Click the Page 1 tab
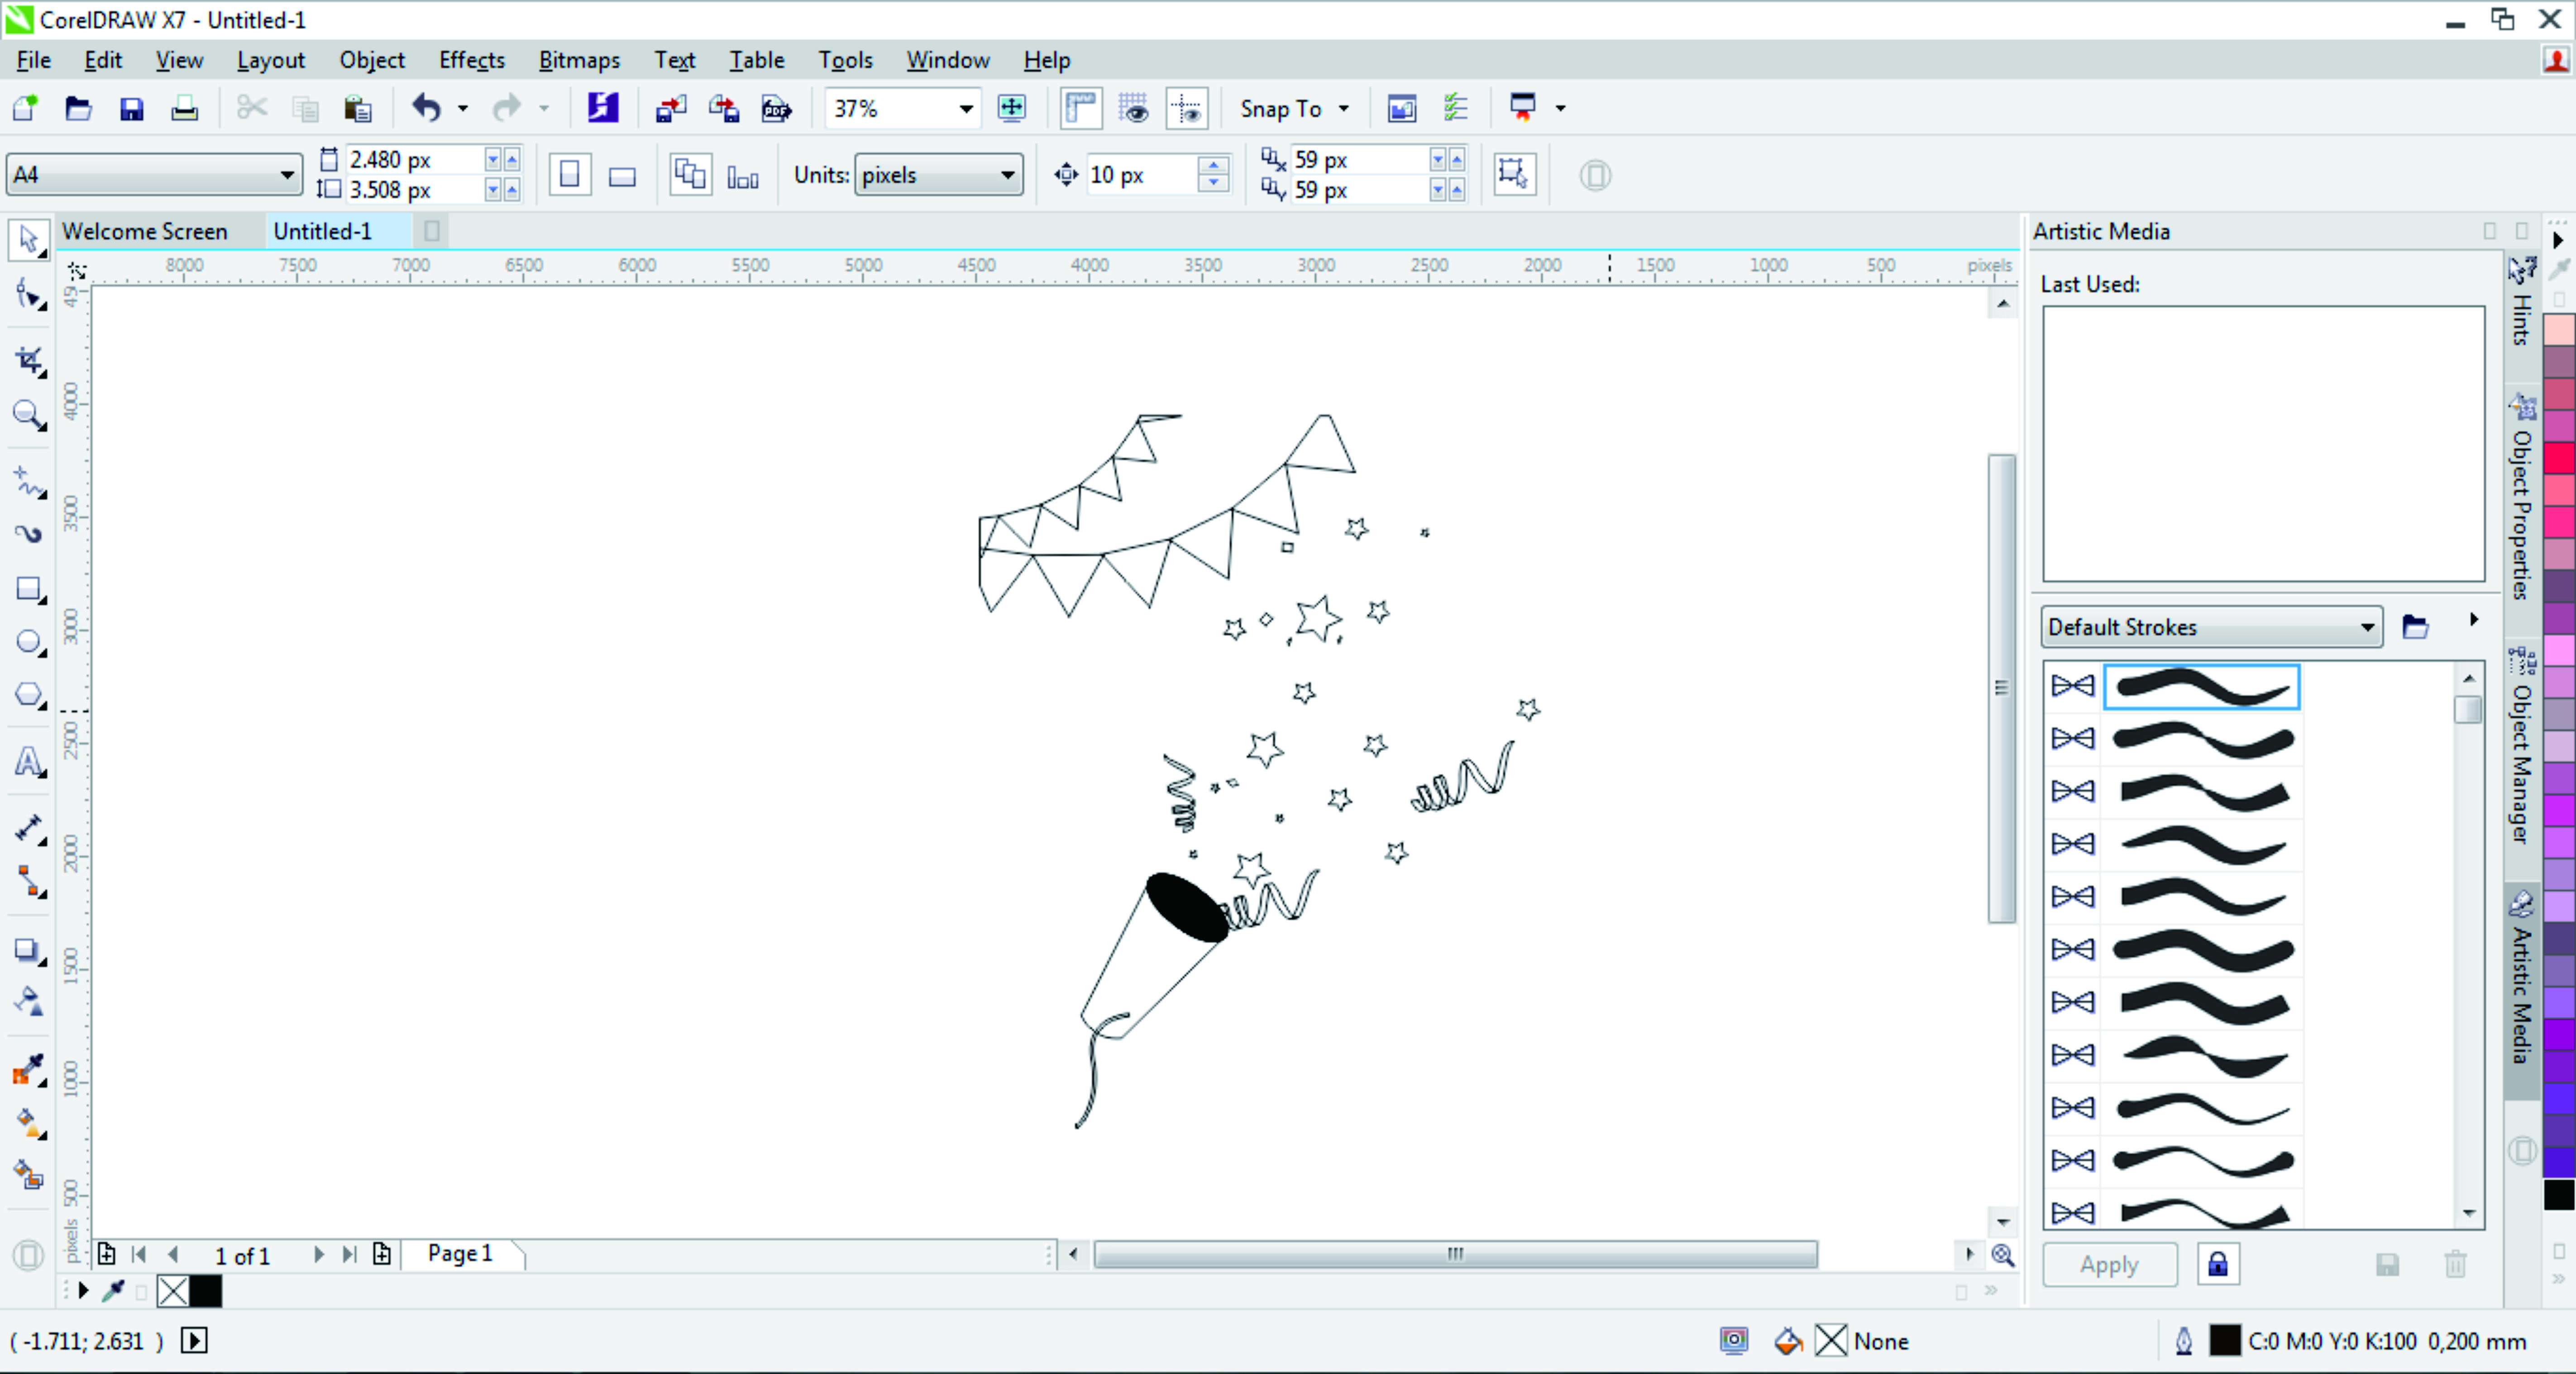Viewport: 2576px width, 1374px height. pos(460,1253)
